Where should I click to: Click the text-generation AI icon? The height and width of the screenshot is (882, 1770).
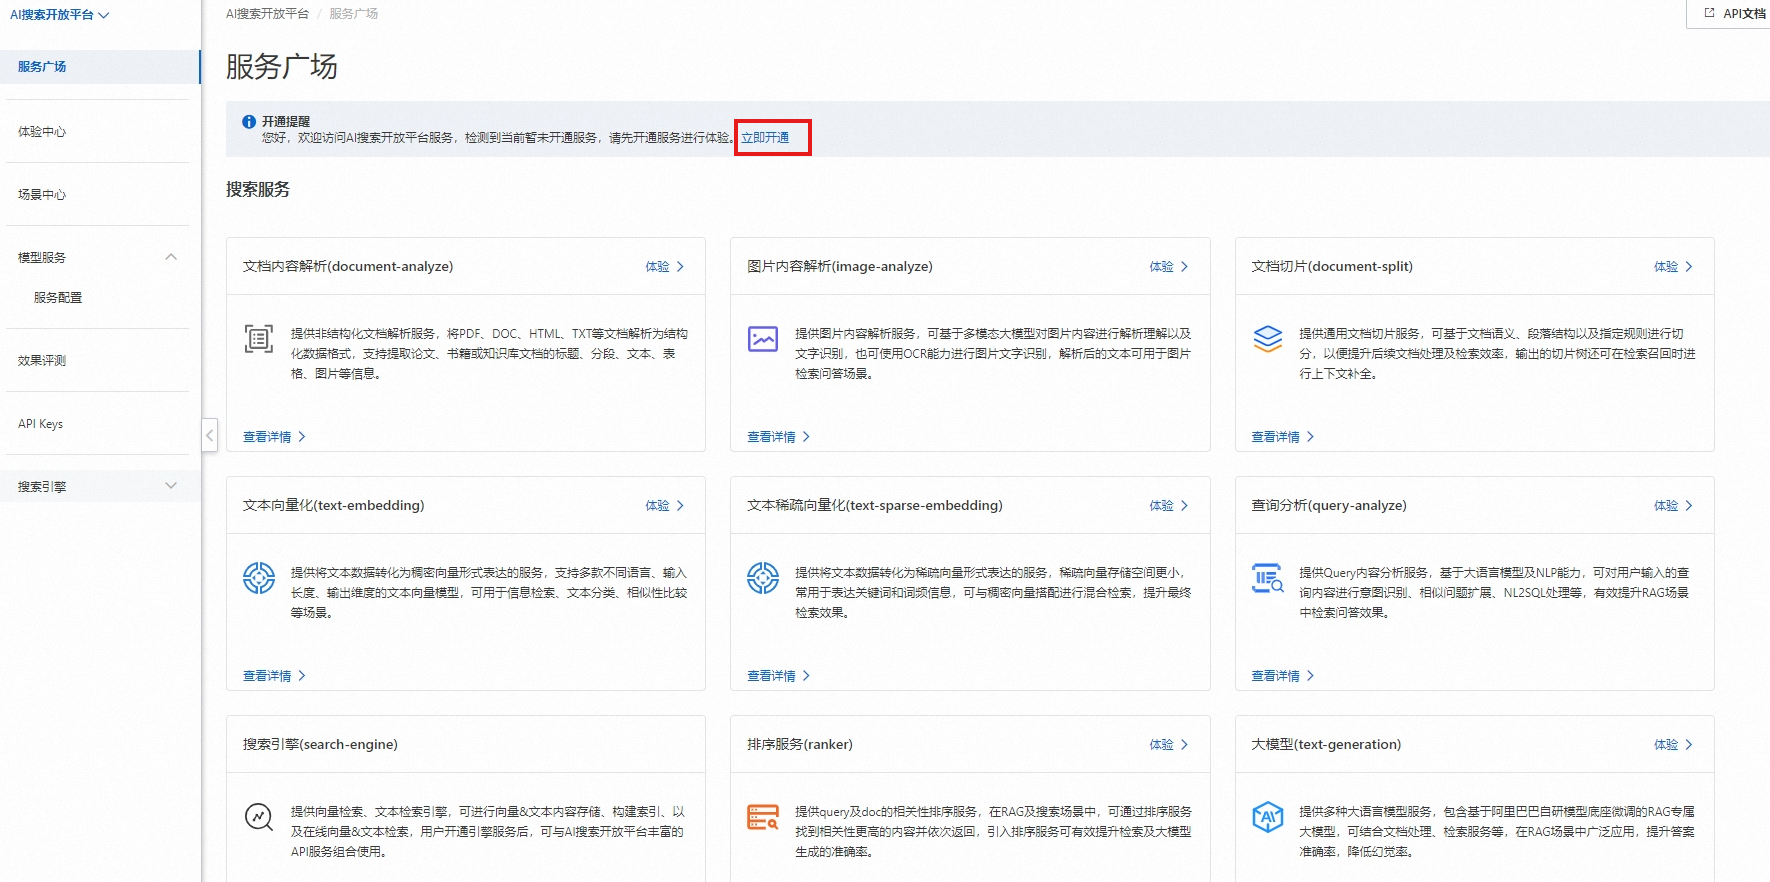coord(1268,817)
